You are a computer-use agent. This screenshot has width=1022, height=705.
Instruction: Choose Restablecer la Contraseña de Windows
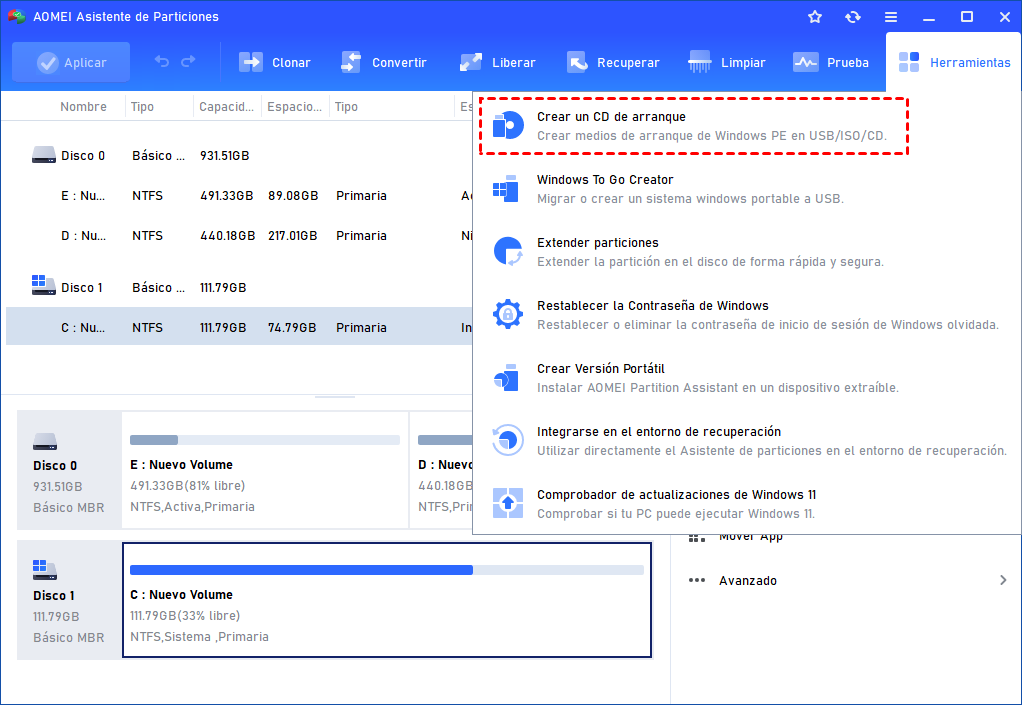coord(747,315)
